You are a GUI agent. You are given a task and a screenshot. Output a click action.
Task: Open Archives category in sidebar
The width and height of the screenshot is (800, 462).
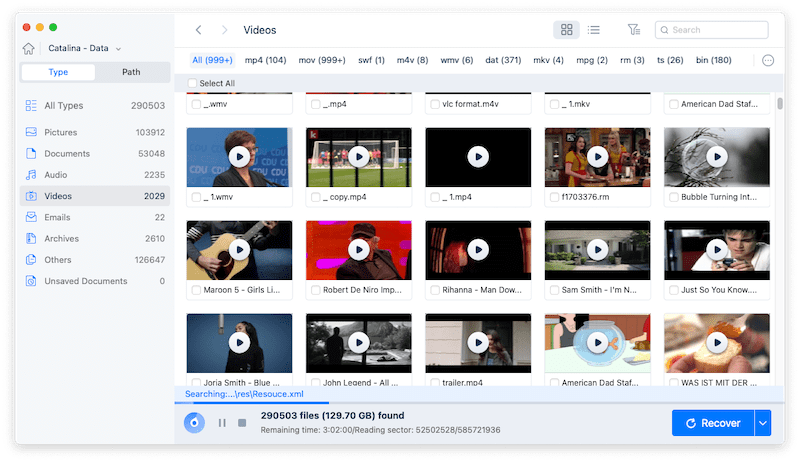95,239
